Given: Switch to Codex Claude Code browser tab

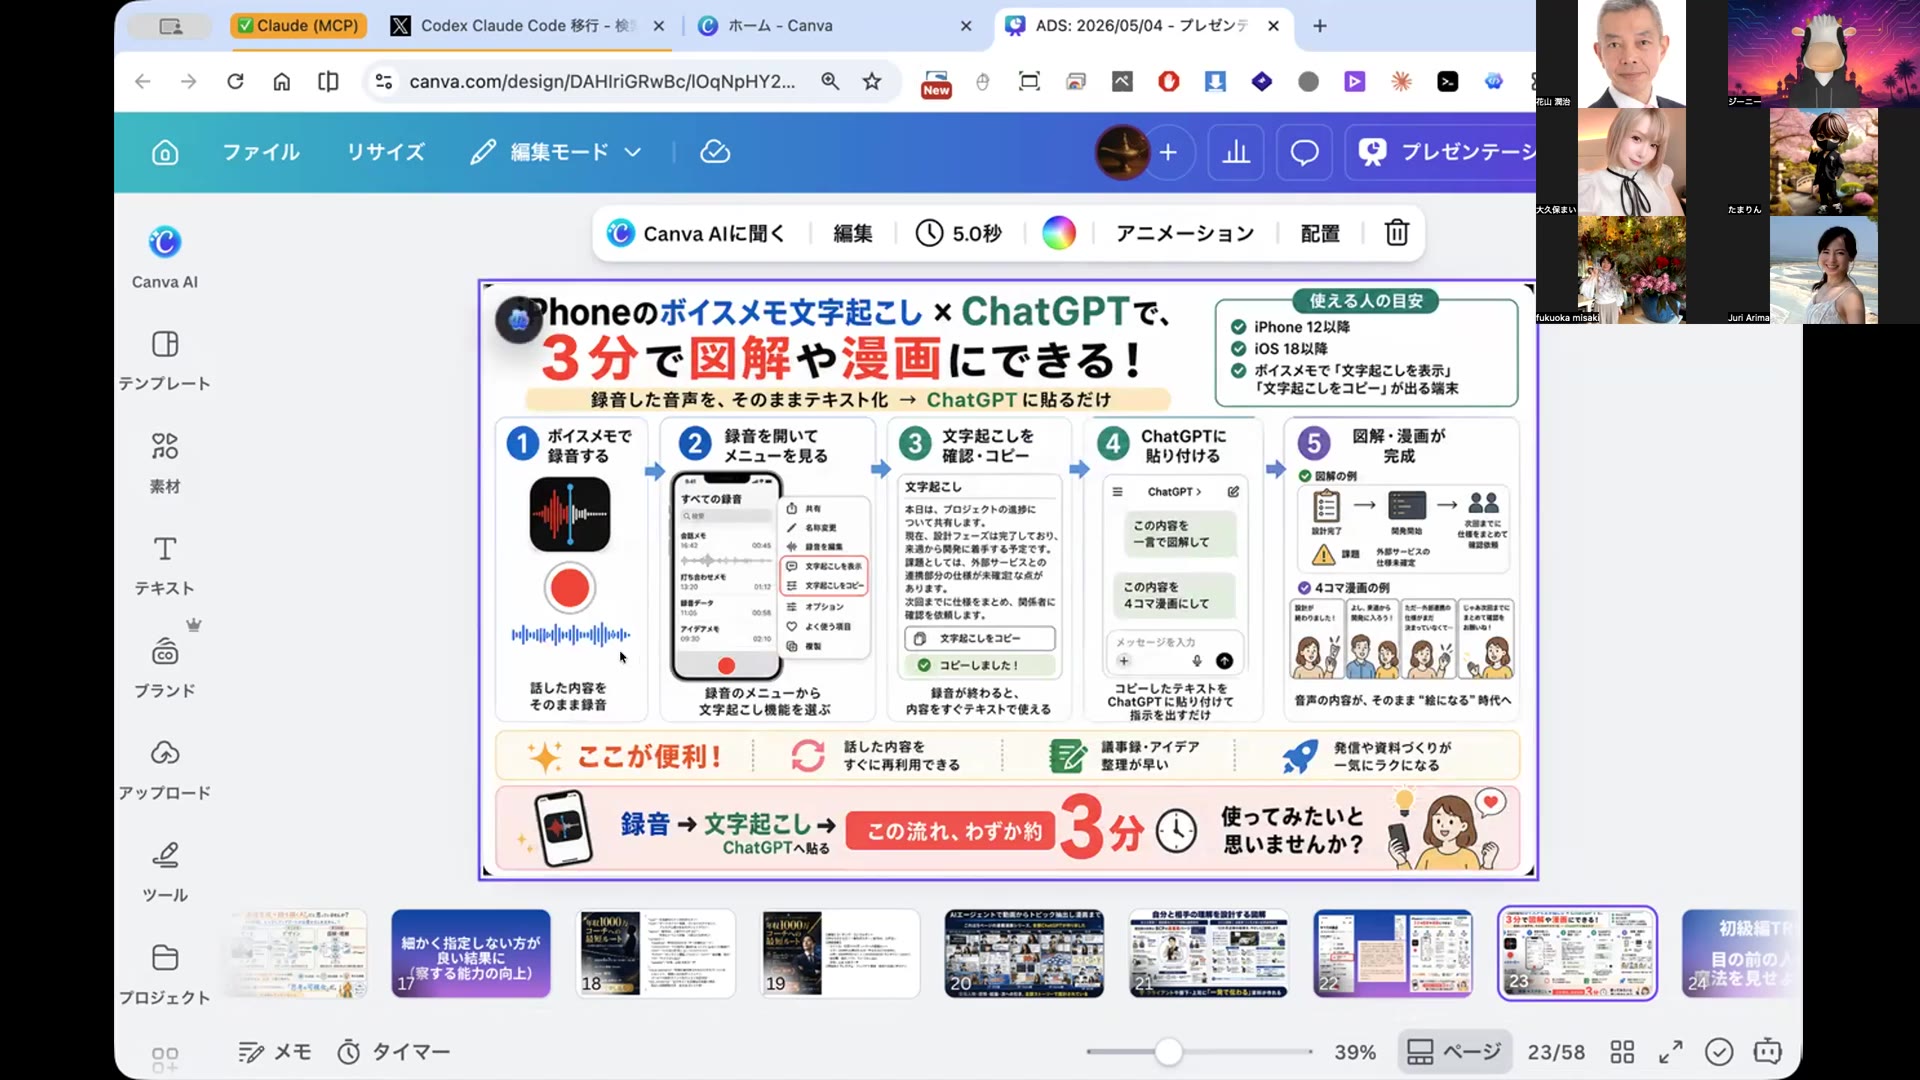Looking at the screenshot, I should 526,26.
